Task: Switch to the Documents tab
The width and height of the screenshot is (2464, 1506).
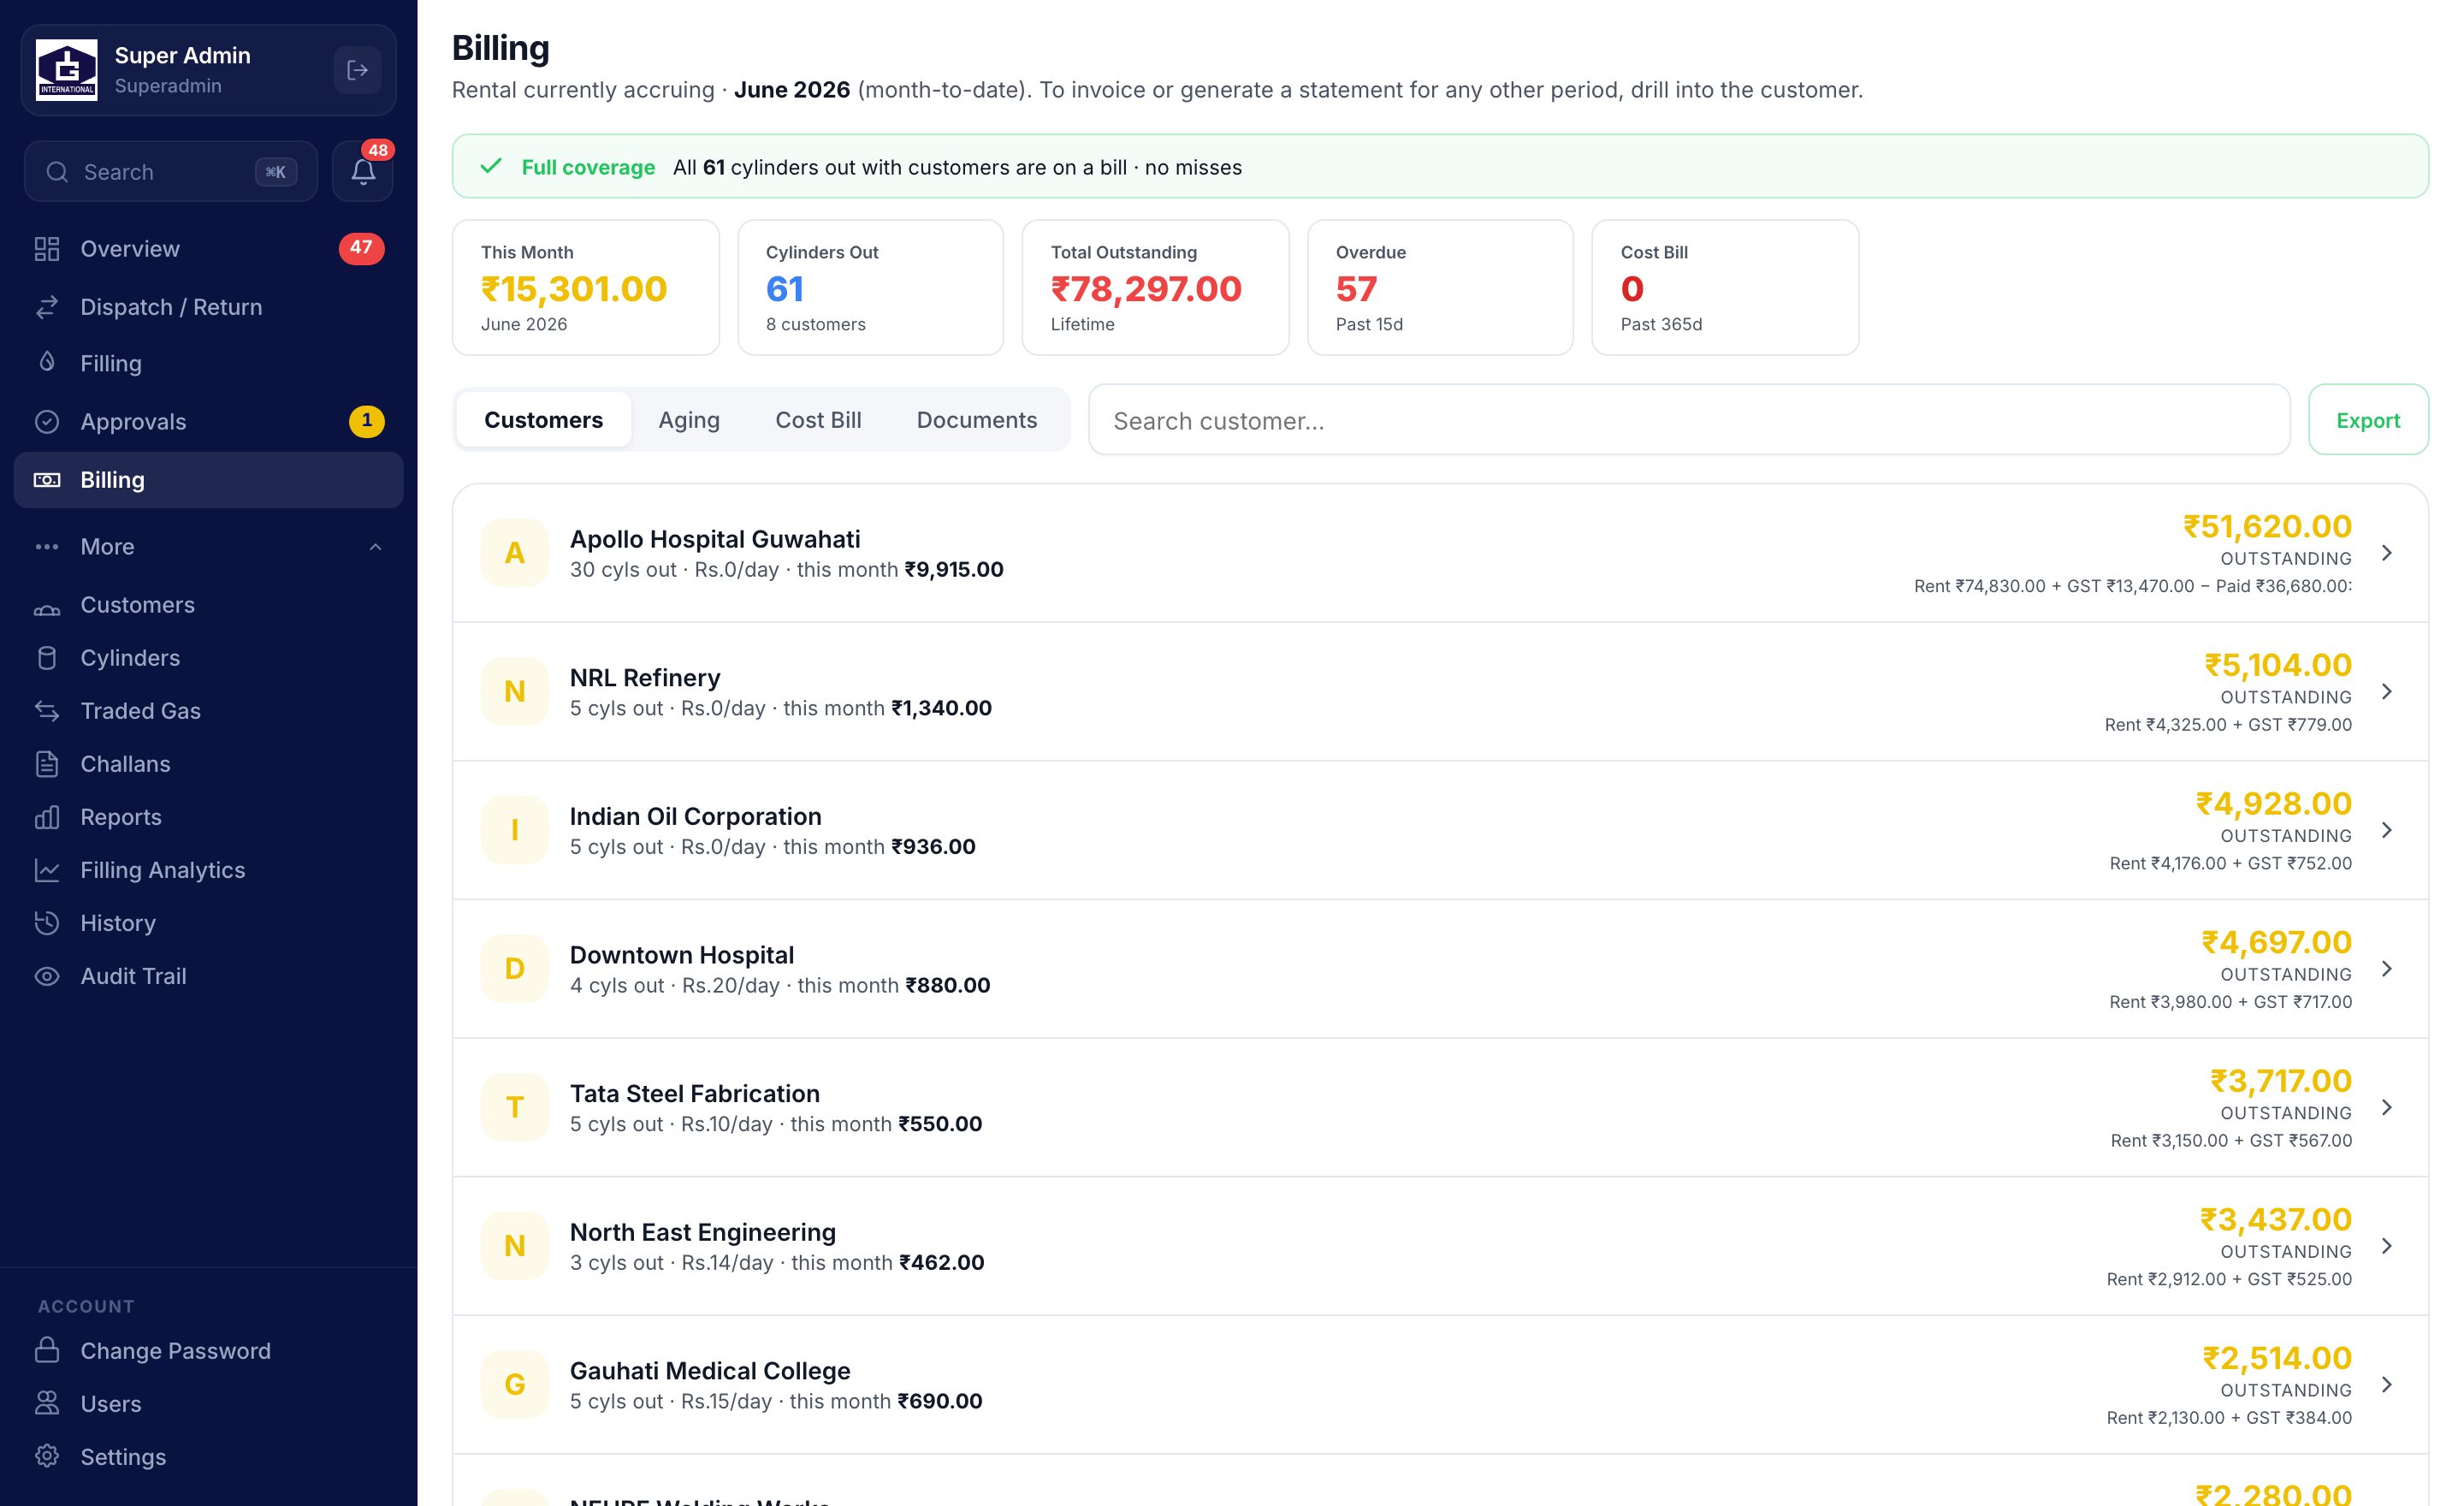Action: pyautogui.click(x=976, y=420)
